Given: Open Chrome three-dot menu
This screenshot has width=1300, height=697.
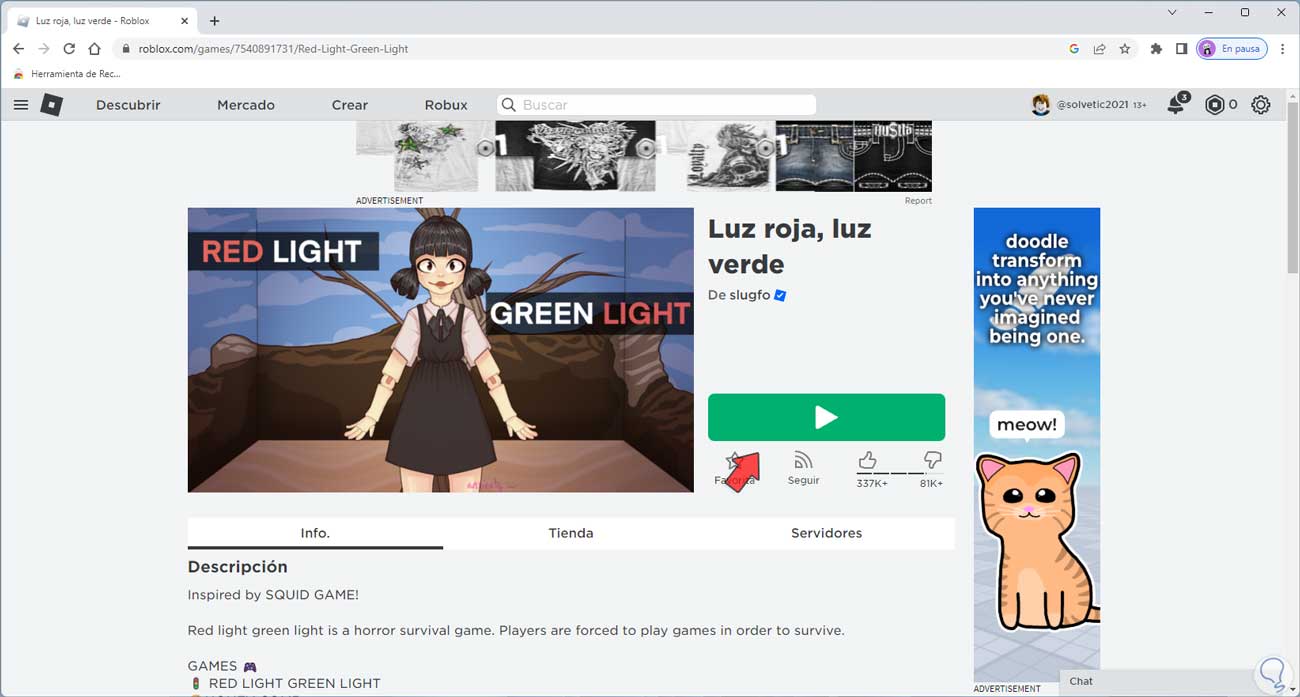Looking at the screenshot, I should 1283,48.
